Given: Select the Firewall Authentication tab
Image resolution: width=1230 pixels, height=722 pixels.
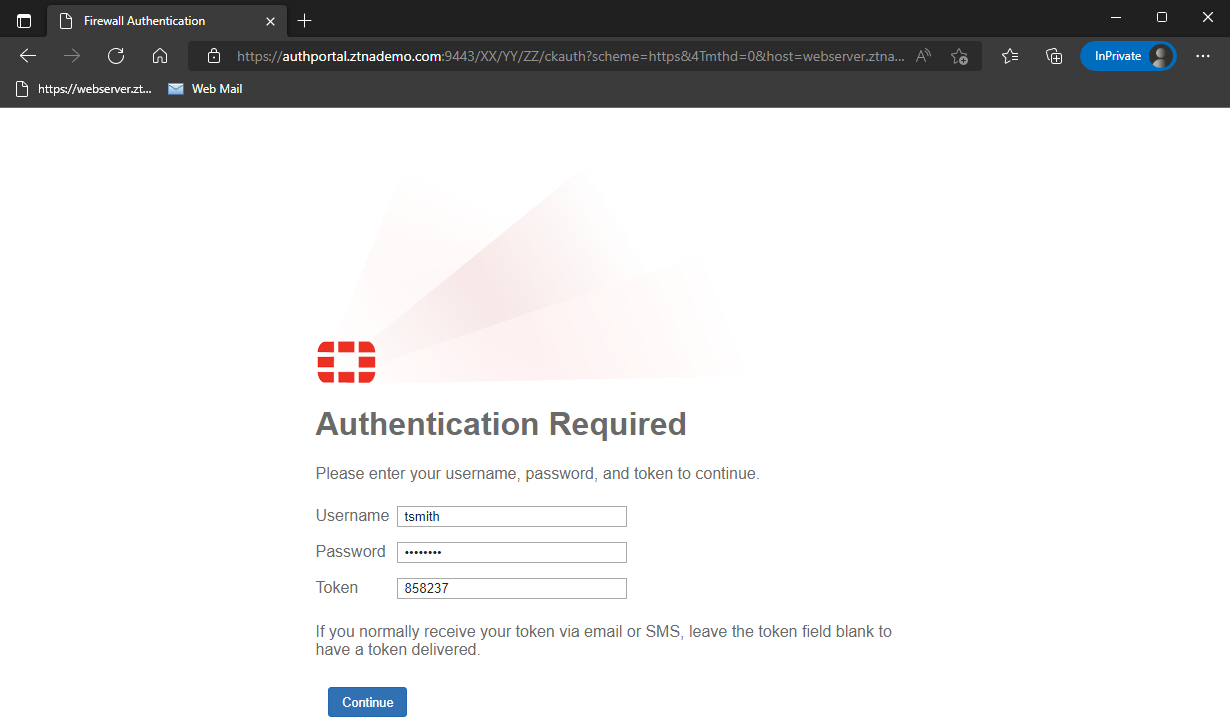Looking at the screenshot, I should tap(150, 20).
